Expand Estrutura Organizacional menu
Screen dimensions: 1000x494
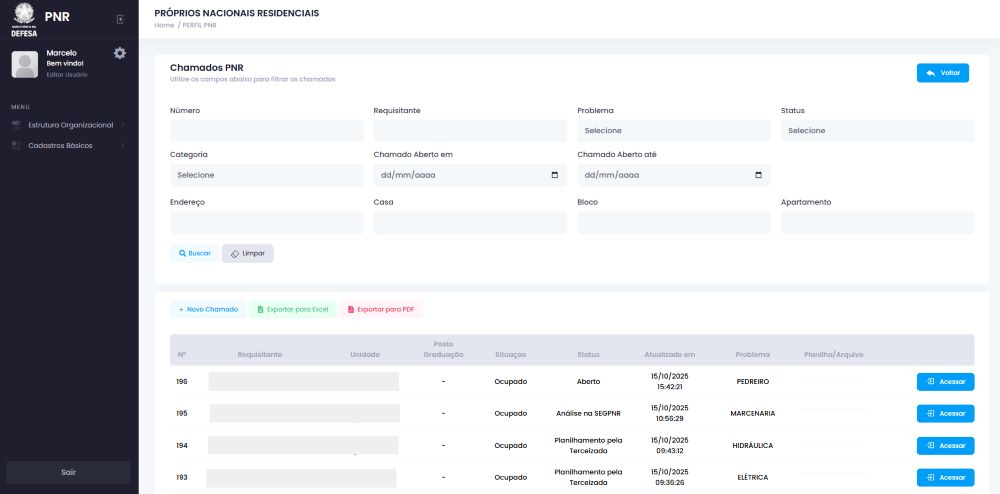tap(68, 125)
